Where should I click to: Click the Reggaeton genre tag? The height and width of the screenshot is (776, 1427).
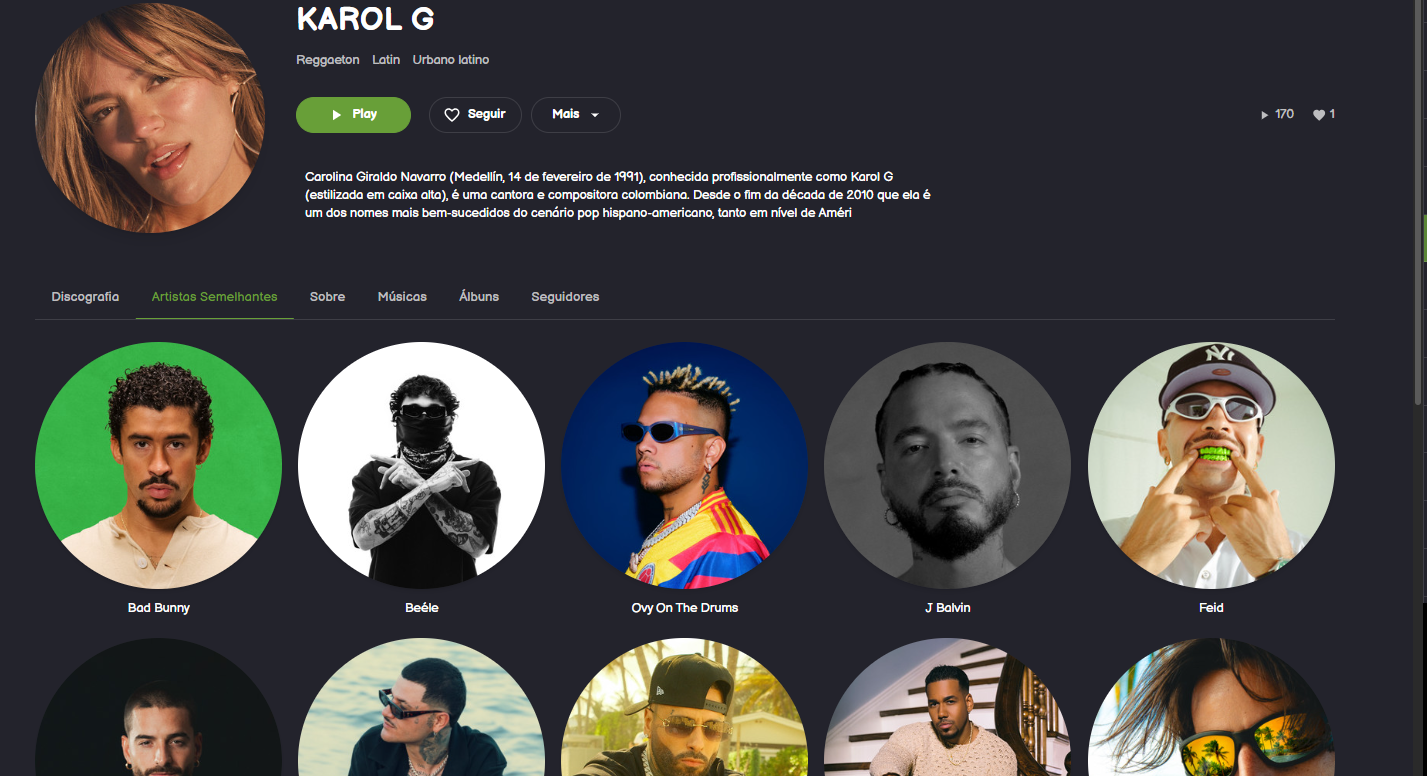(x=328, y=60)
